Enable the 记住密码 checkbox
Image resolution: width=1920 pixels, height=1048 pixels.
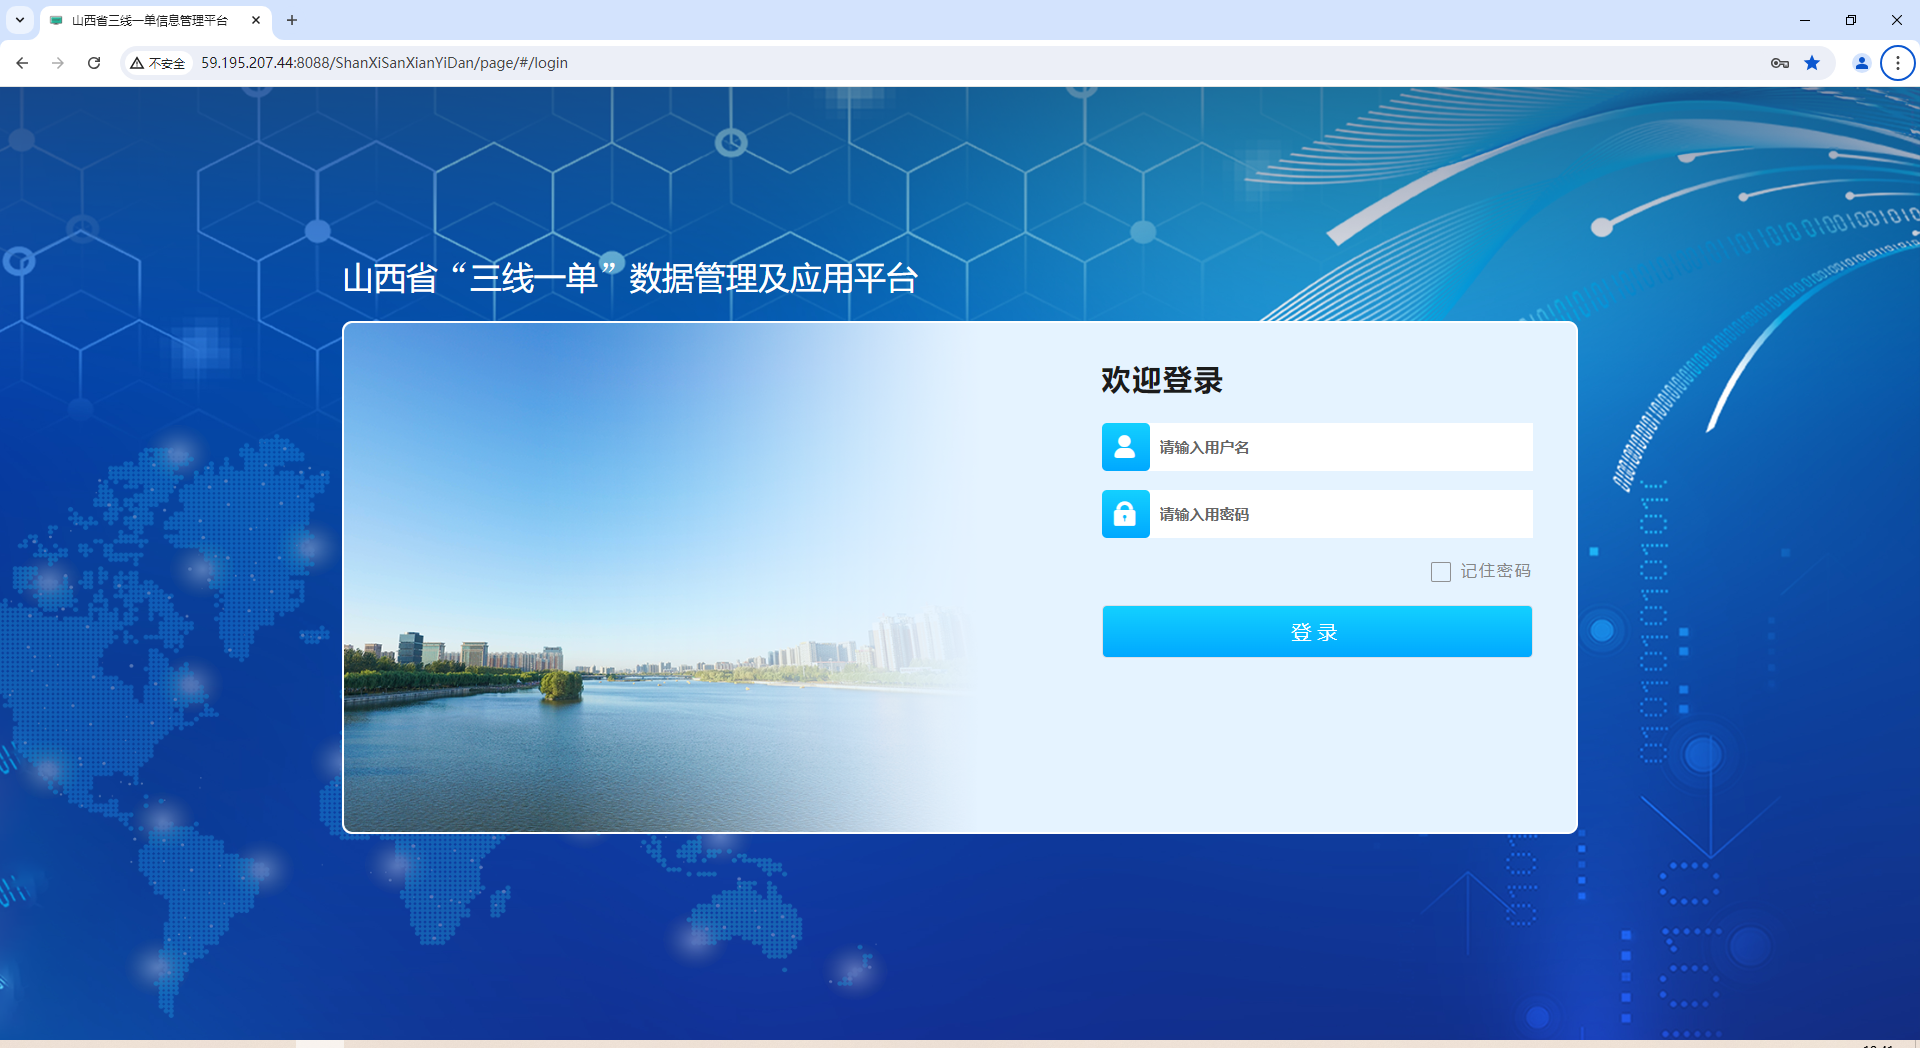[1441, 572]
